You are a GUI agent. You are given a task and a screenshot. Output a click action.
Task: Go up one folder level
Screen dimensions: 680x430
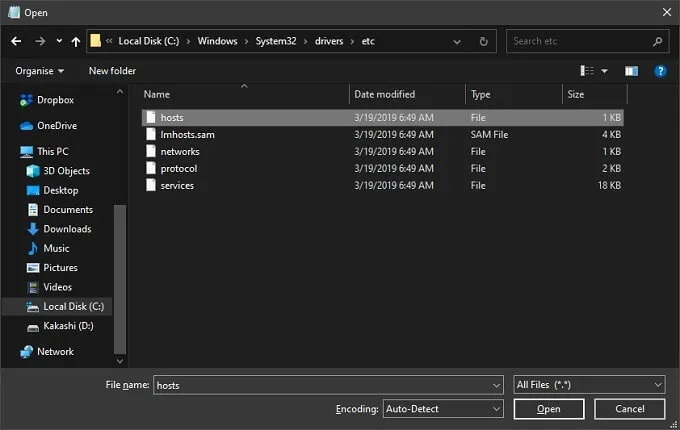76,42
